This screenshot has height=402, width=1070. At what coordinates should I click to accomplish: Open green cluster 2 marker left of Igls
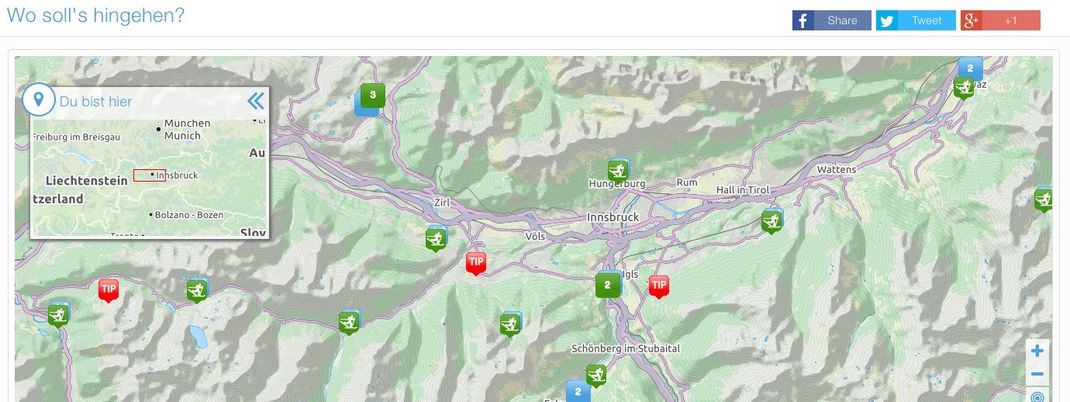tap(607, 285)
